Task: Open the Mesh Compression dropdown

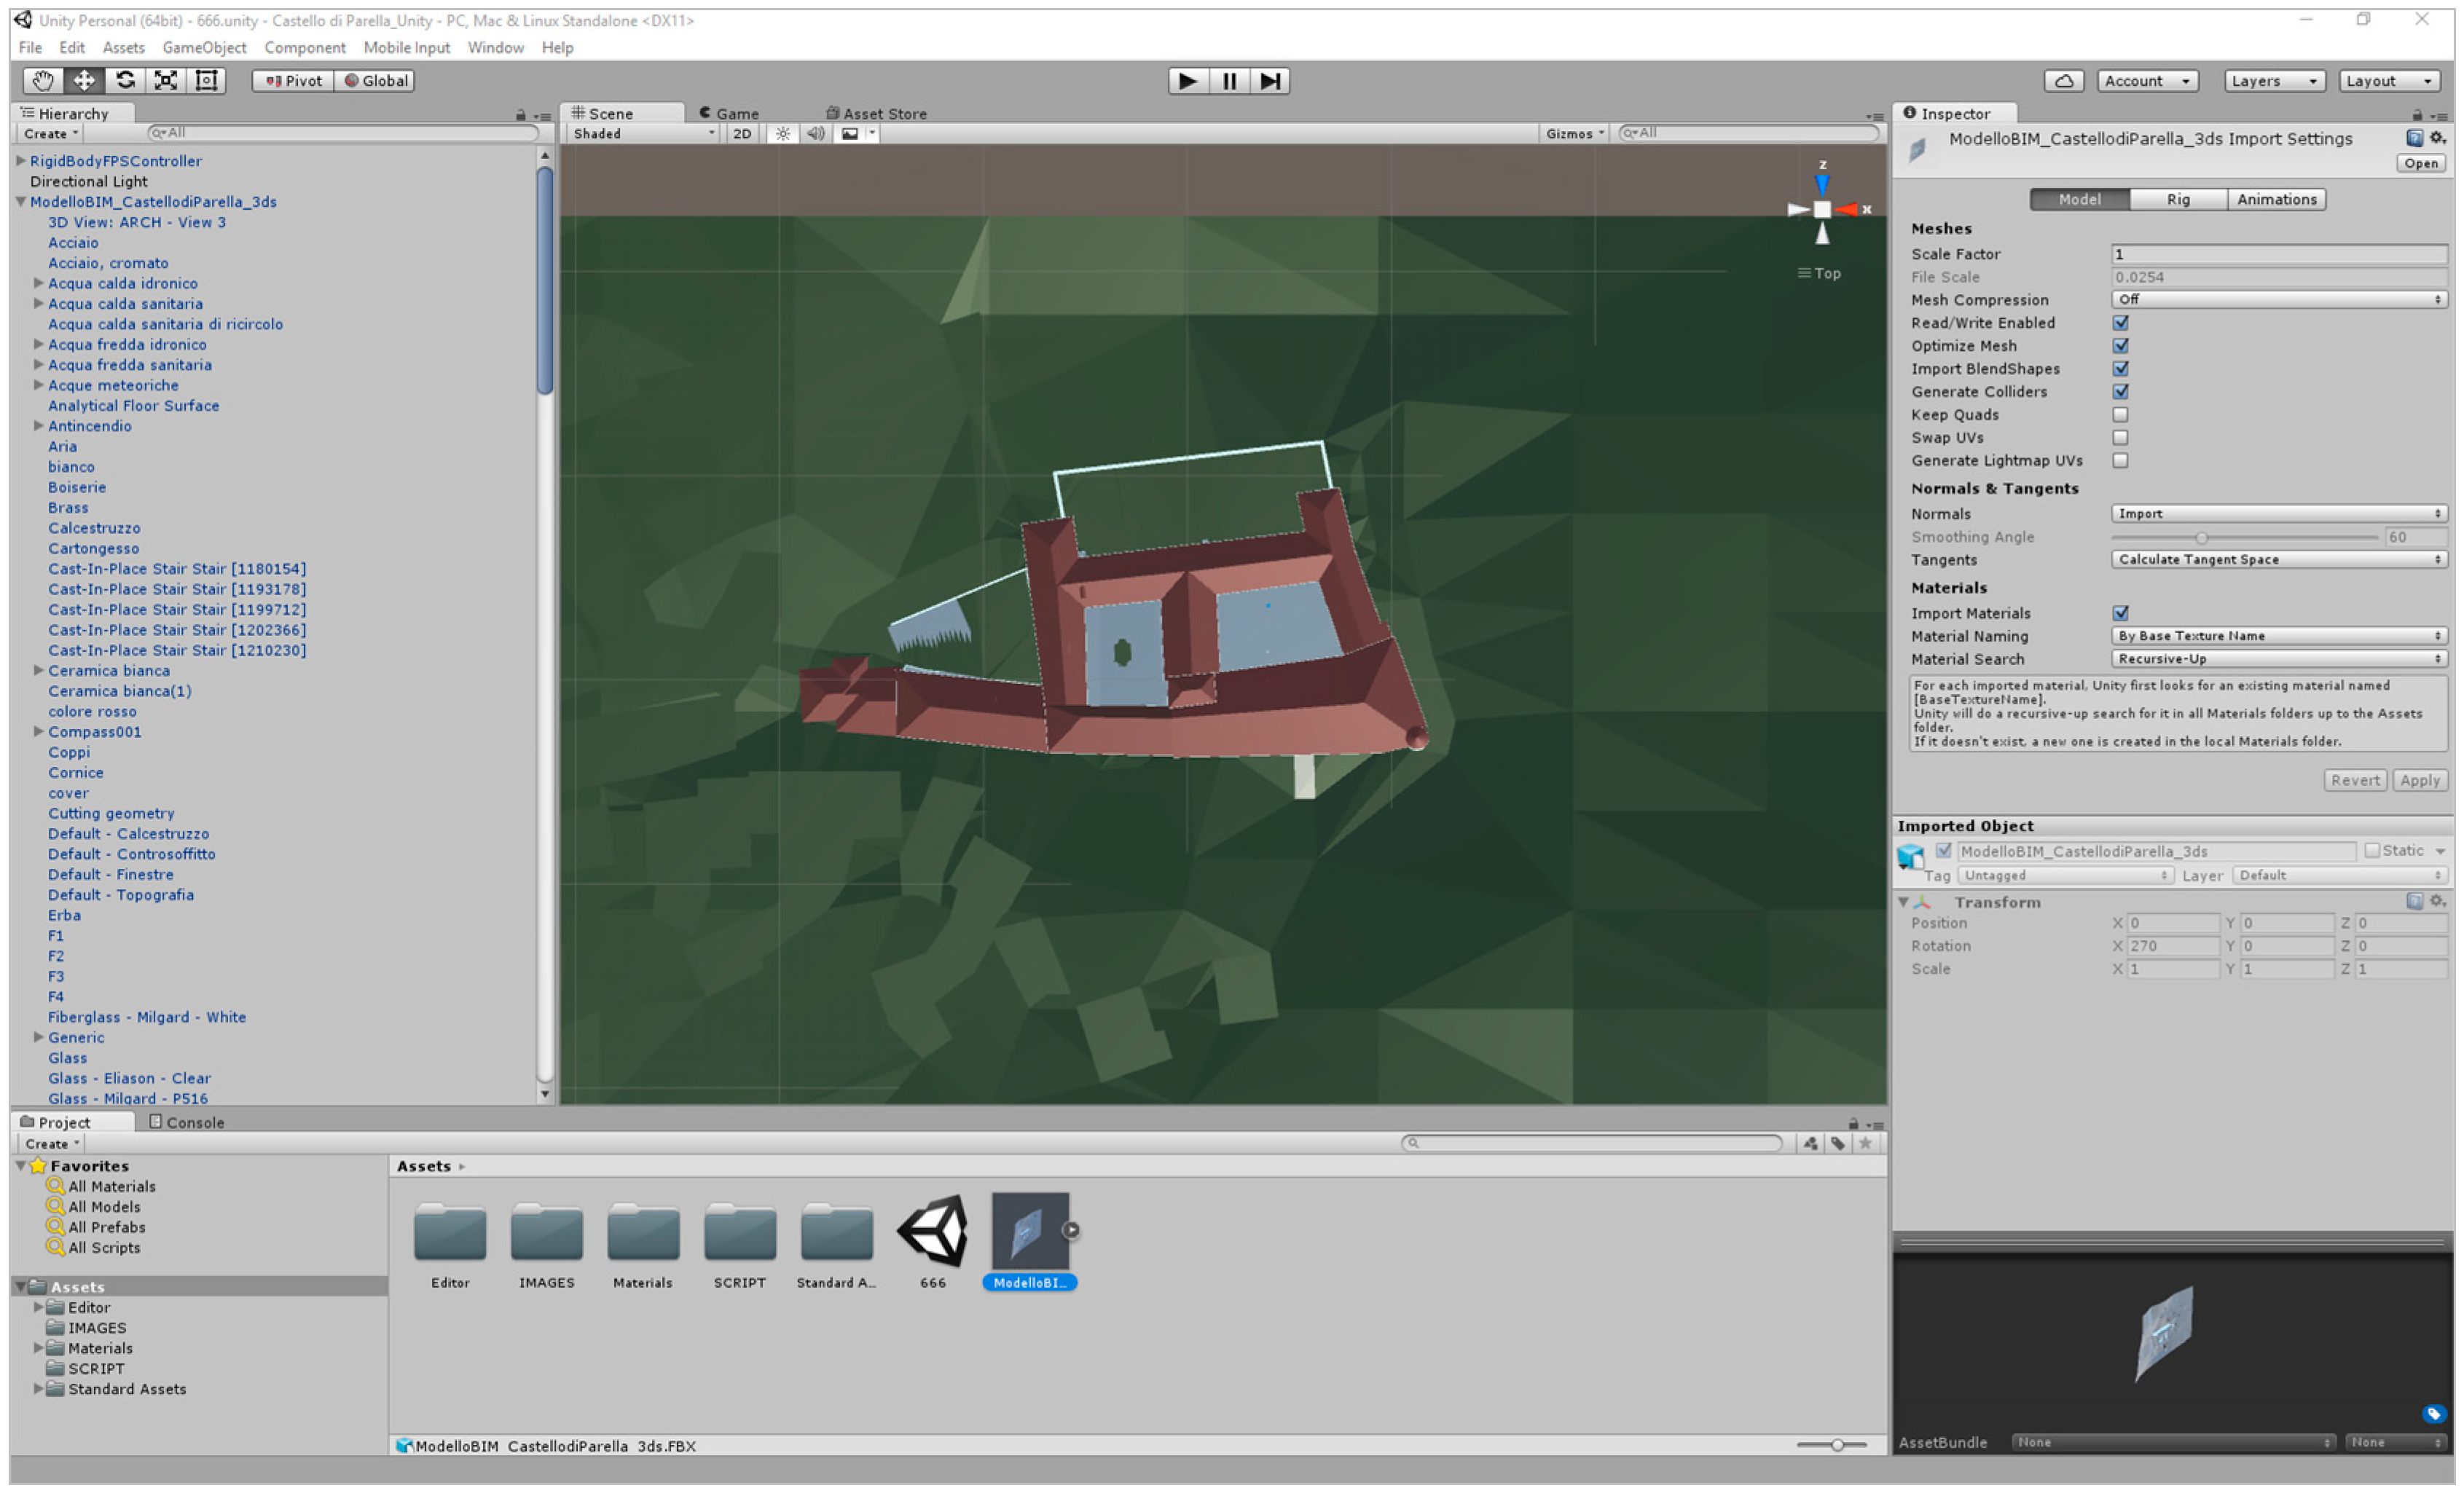Action: click(x=2277, y=300)
